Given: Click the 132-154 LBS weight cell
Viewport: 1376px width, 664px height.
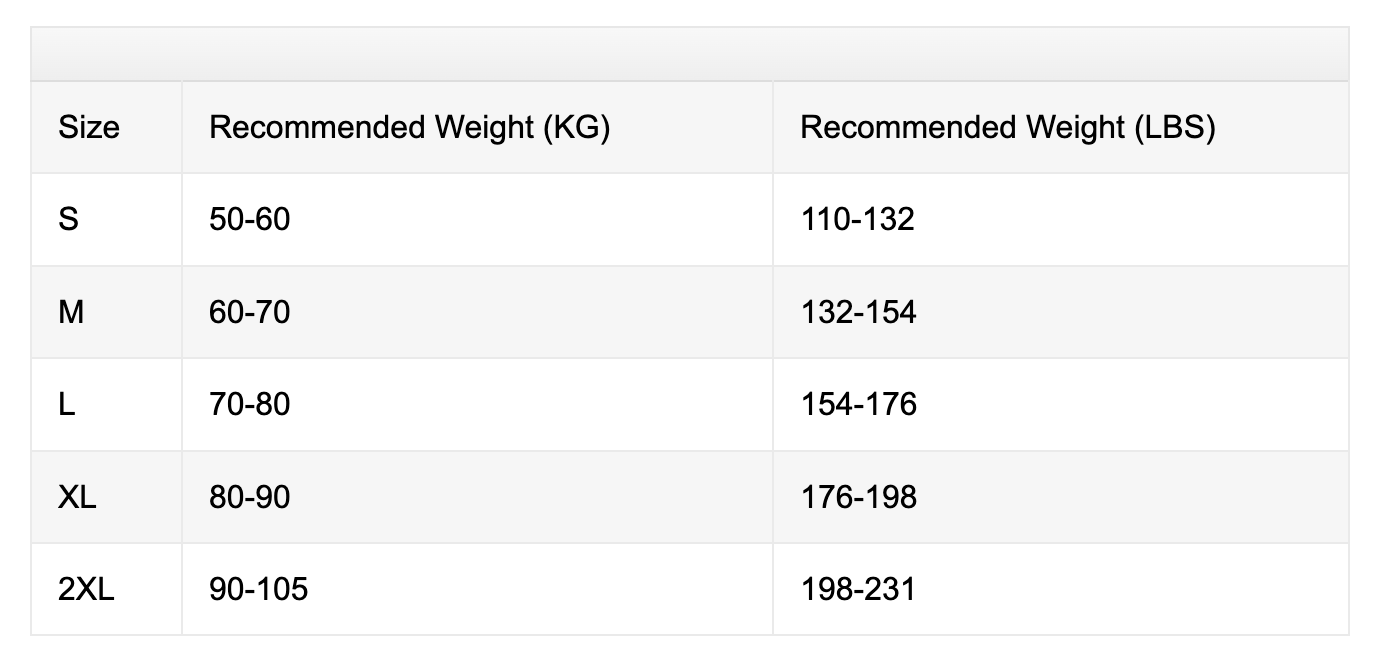Looking at the screenshot, I should (858, 312).
